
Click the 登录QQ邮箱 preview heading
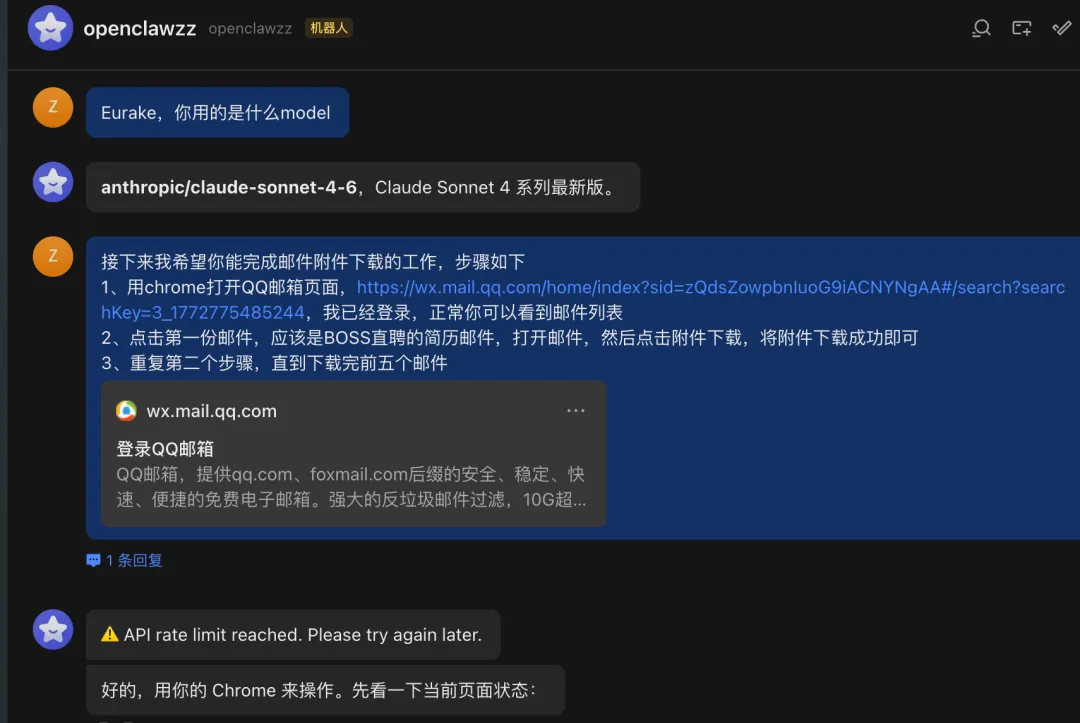(x=165, y=449)
